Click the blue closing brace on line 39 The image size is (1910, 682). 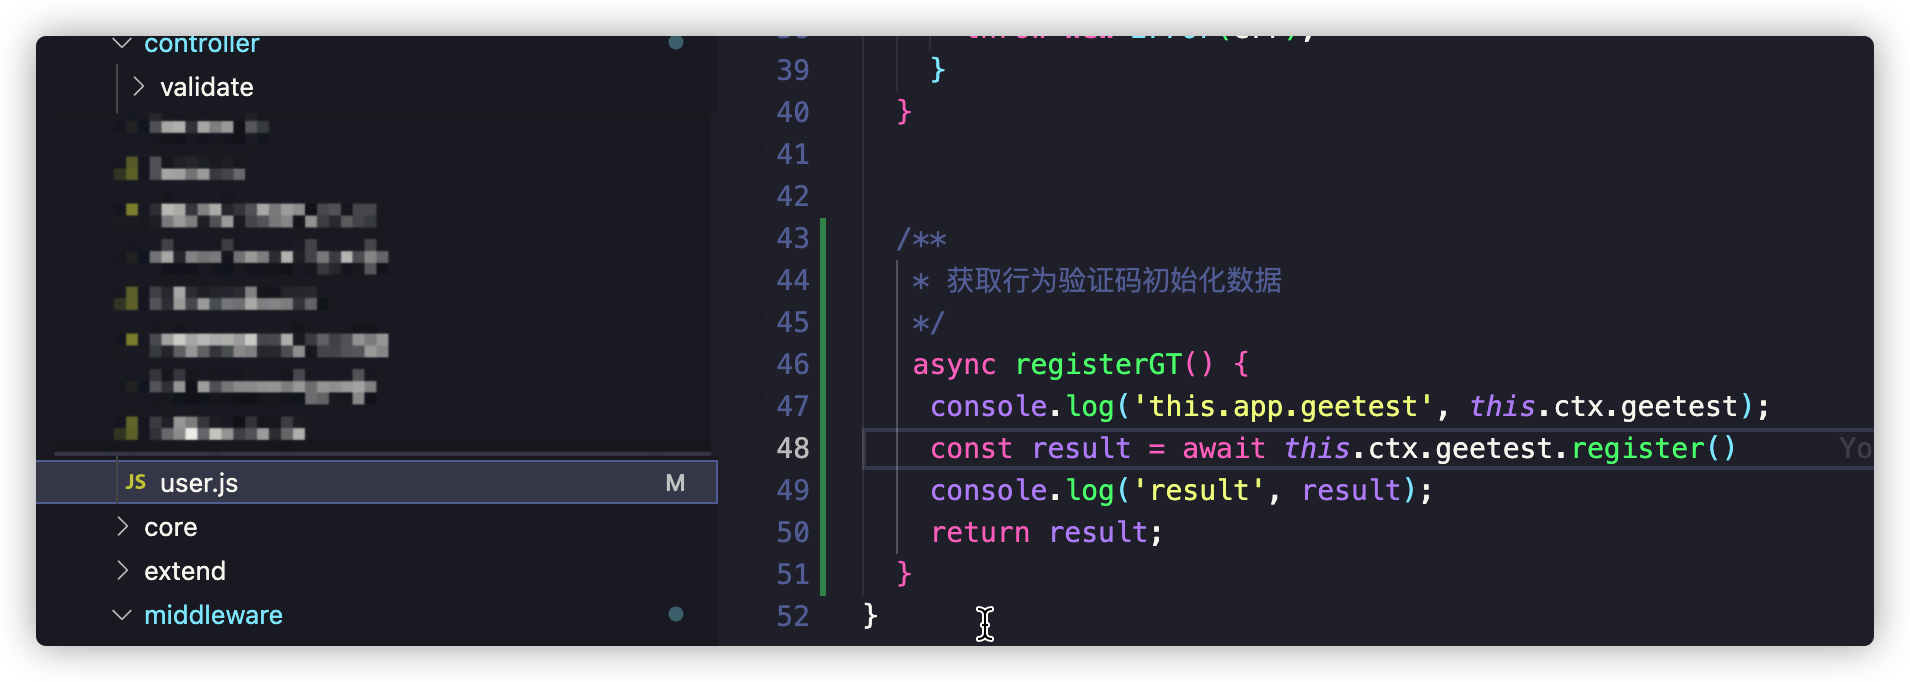tap(937, 69)
